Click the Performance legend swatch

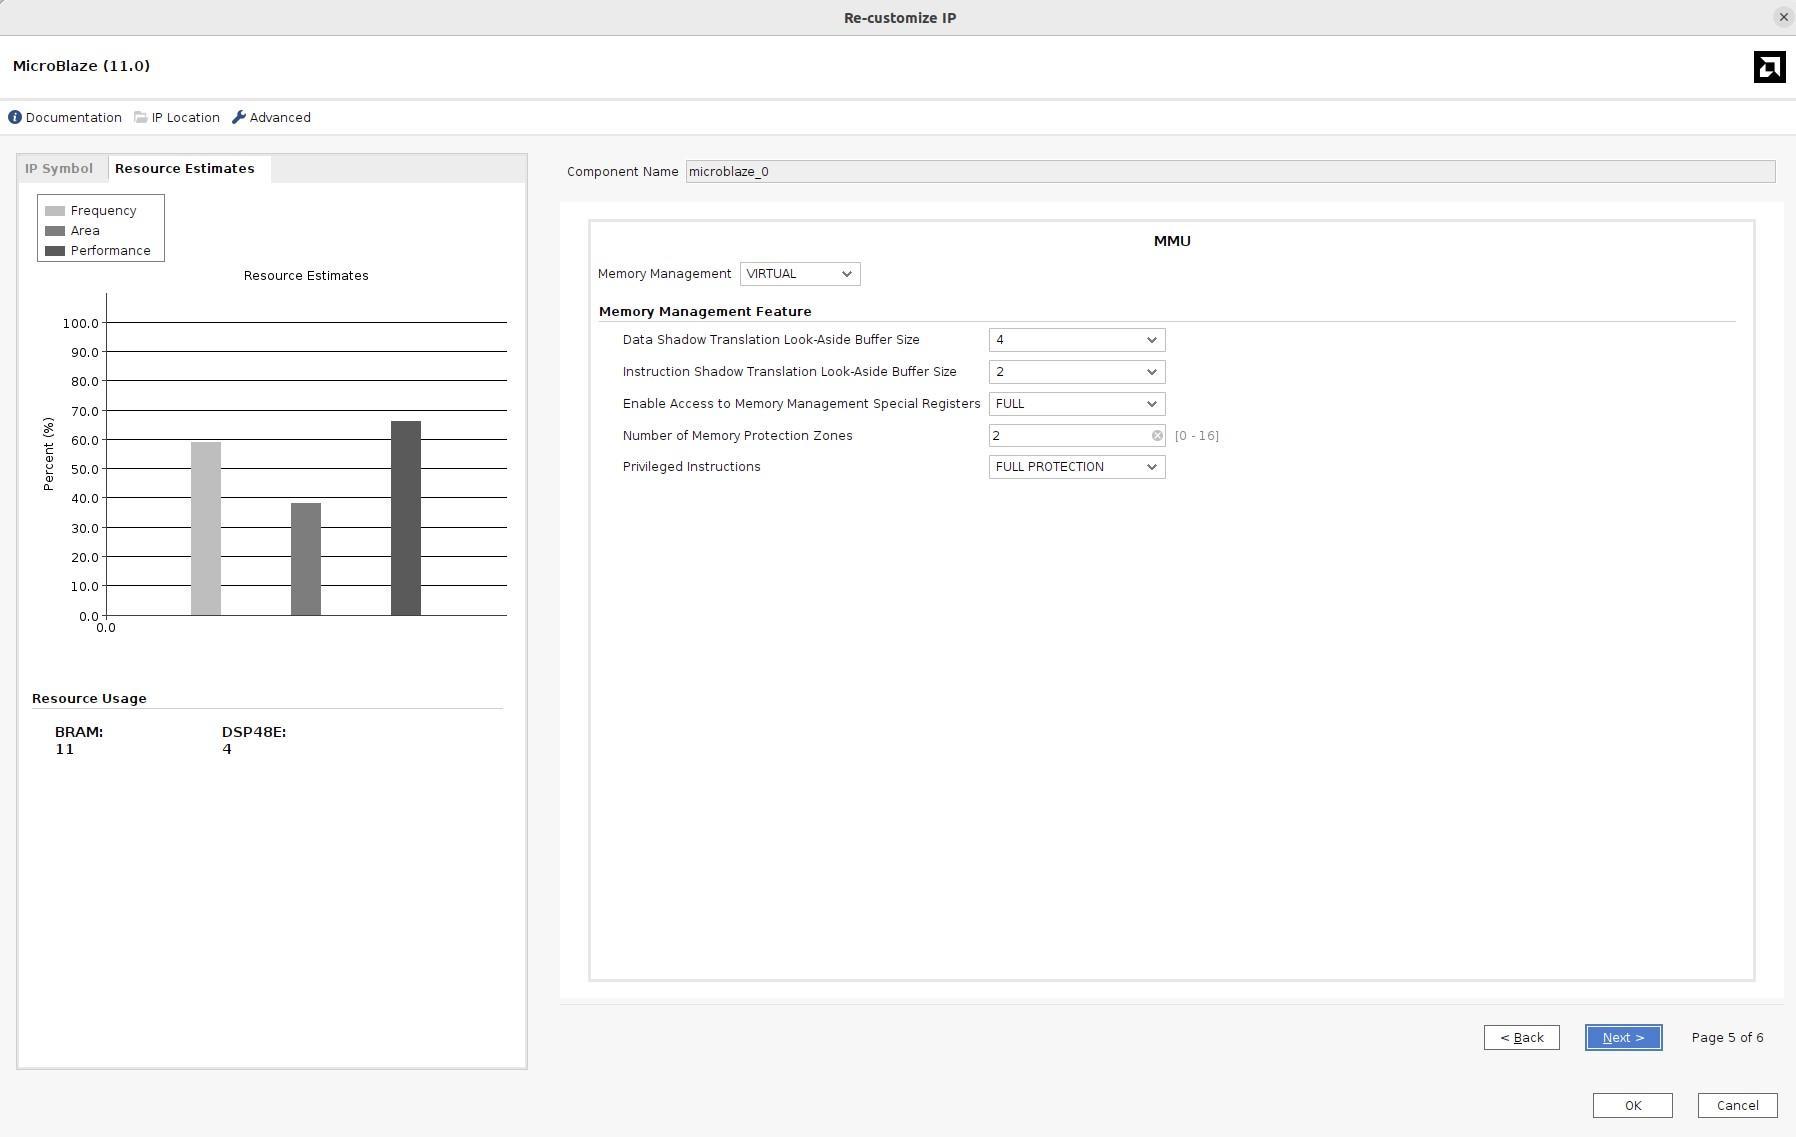coord(55,251)
